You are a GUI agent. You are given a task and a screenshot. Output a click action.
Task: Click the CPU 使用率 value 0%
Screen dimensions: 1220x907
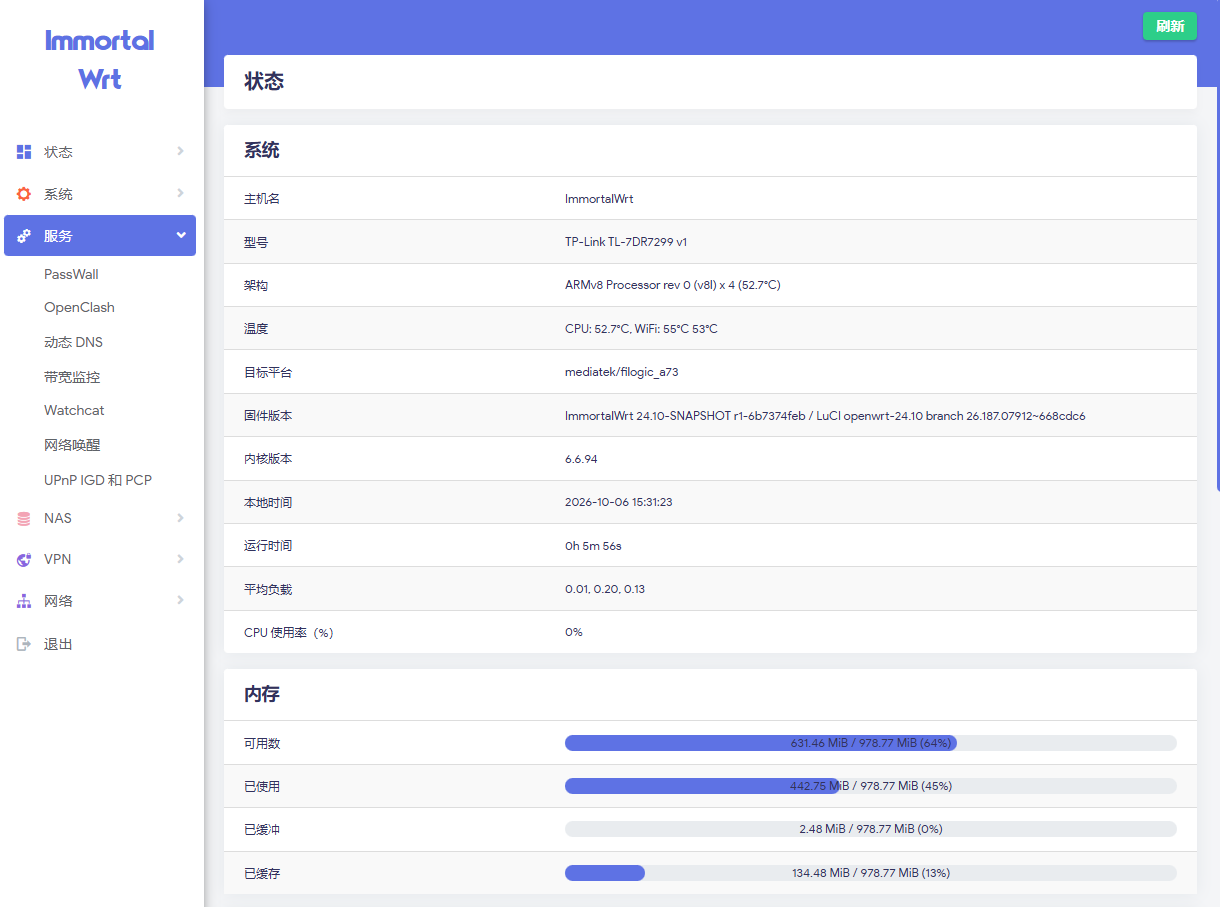(x=574, y=632)
